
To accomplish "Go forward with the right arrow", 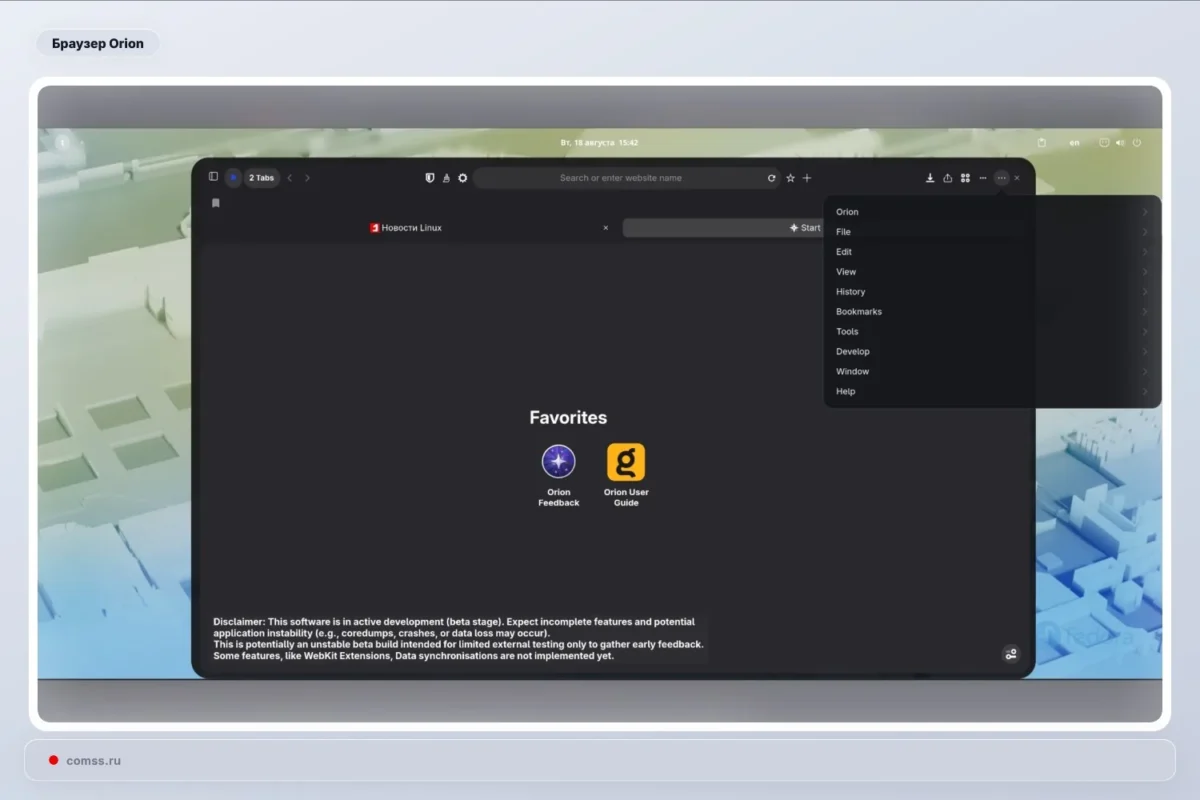I will coord(307,178).
